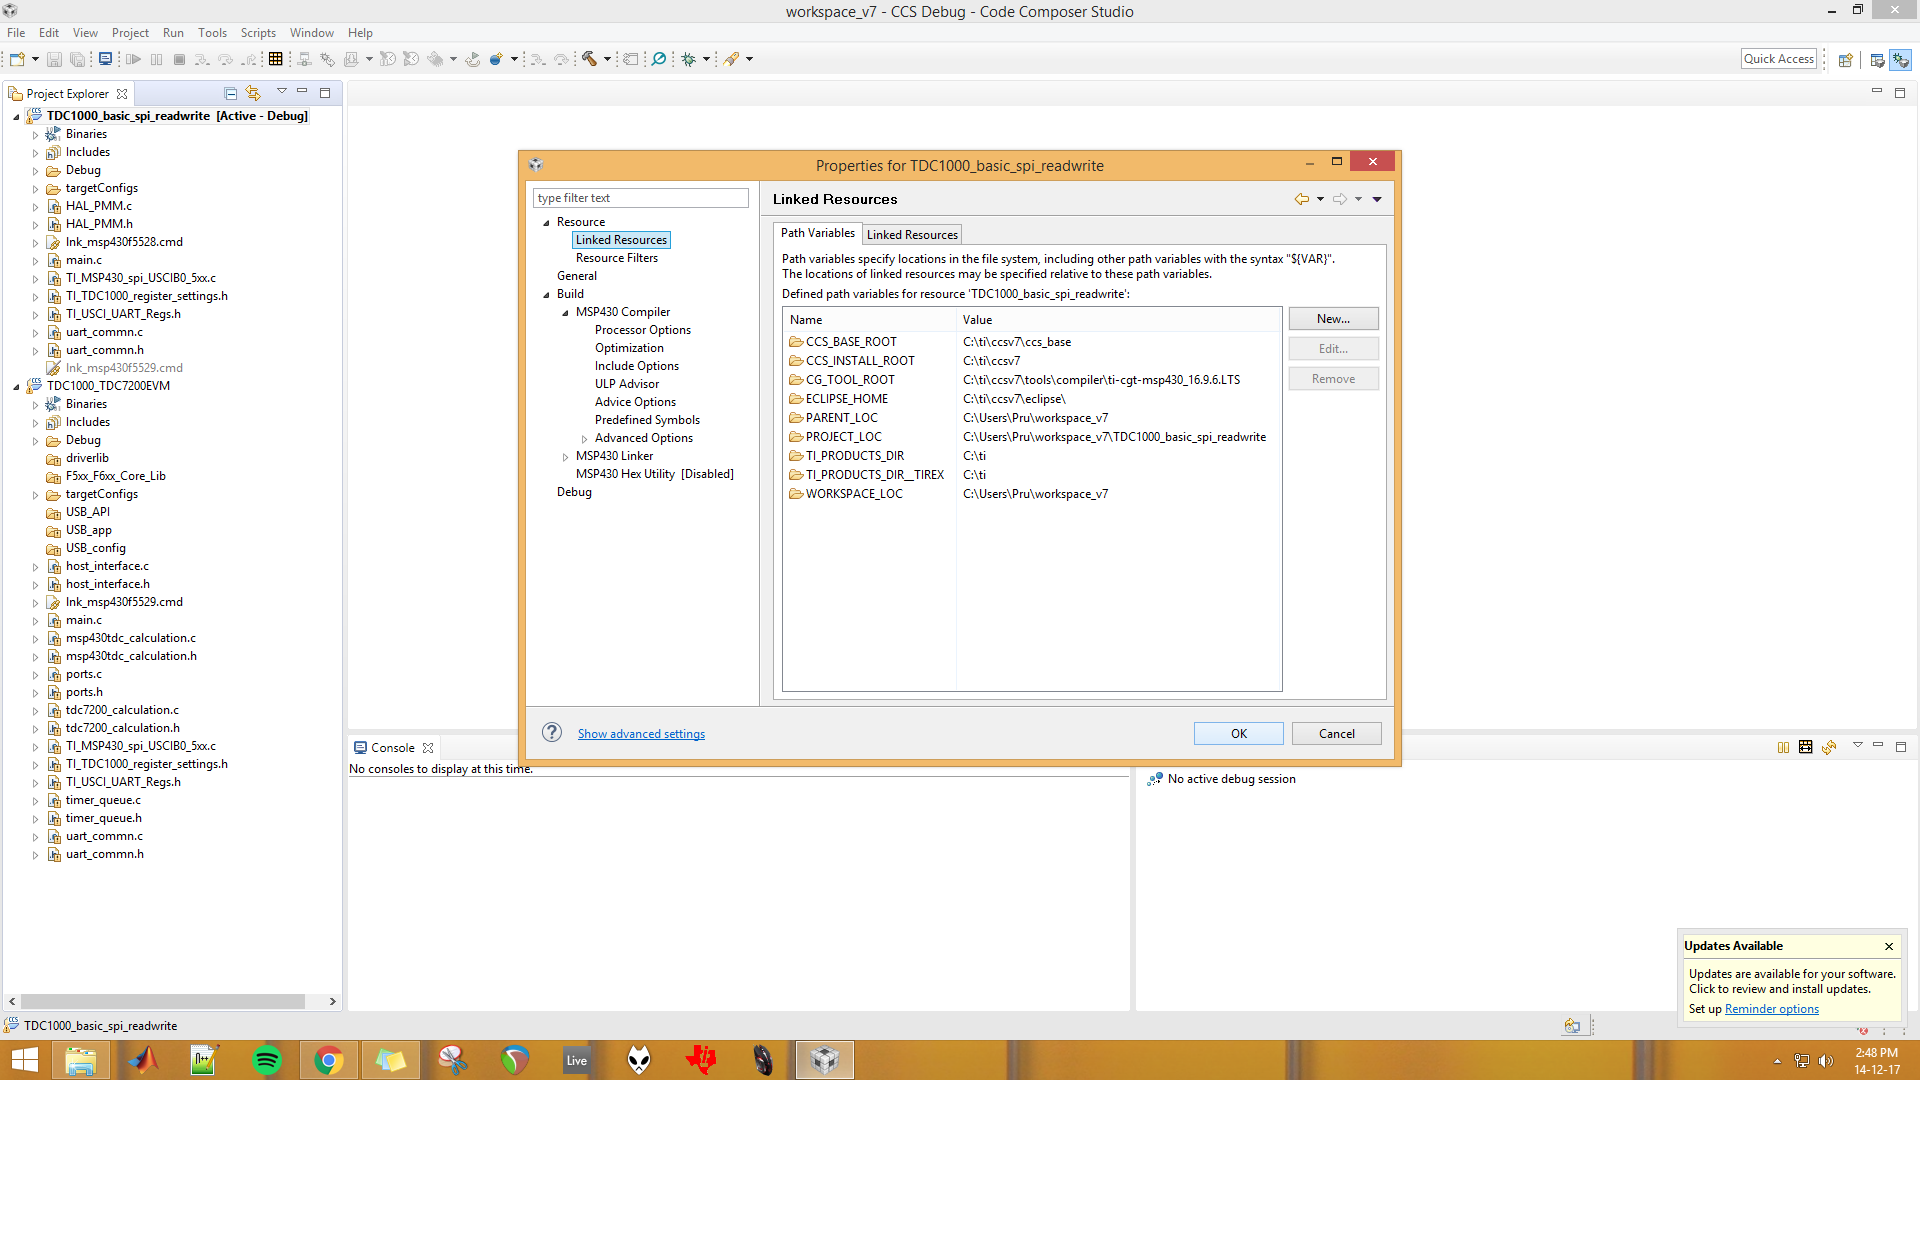Click the Resume debug toolbar icon

tap(133, 59)
